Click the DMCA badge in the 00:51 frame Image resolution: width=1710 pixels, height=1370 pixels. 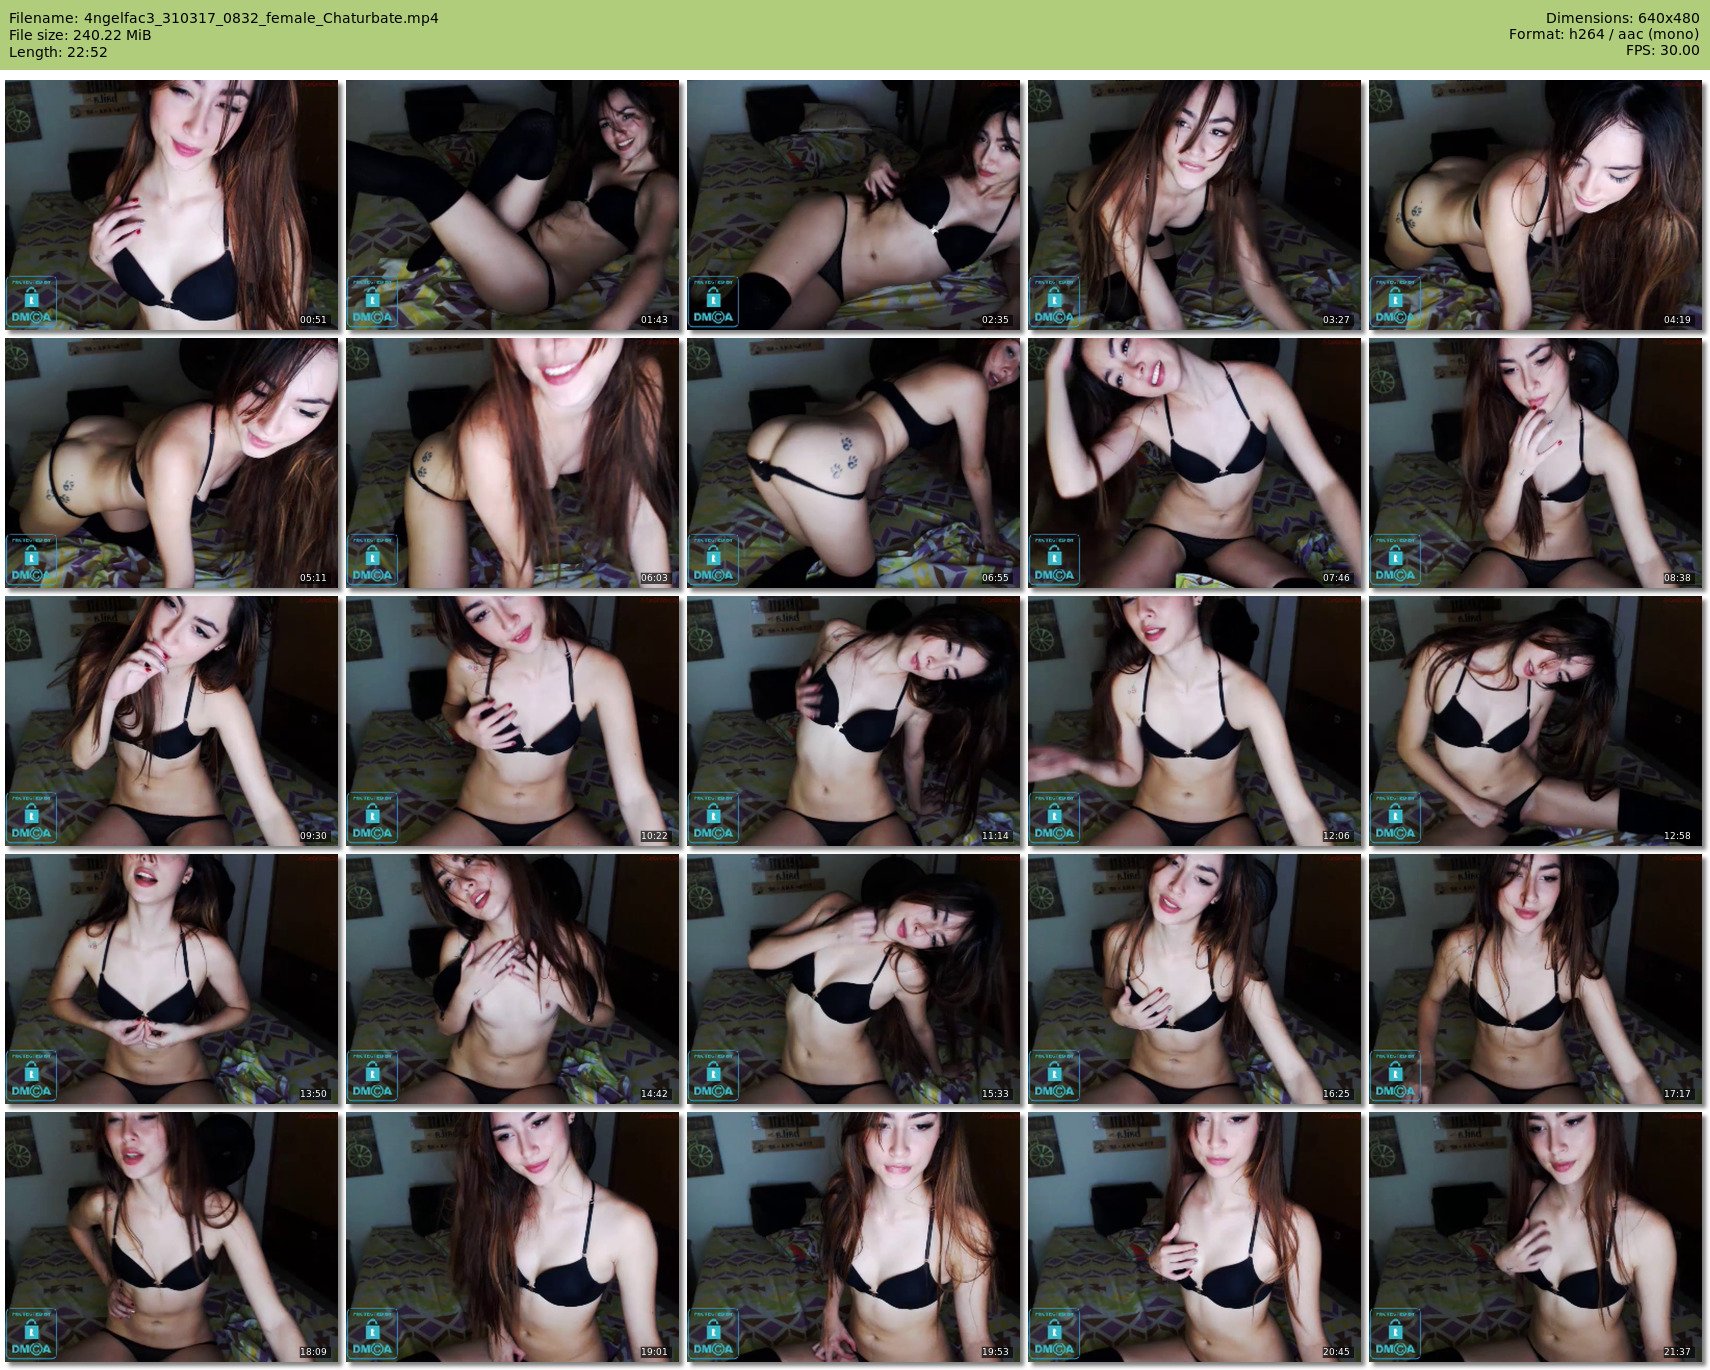click(x=31, y=303)
